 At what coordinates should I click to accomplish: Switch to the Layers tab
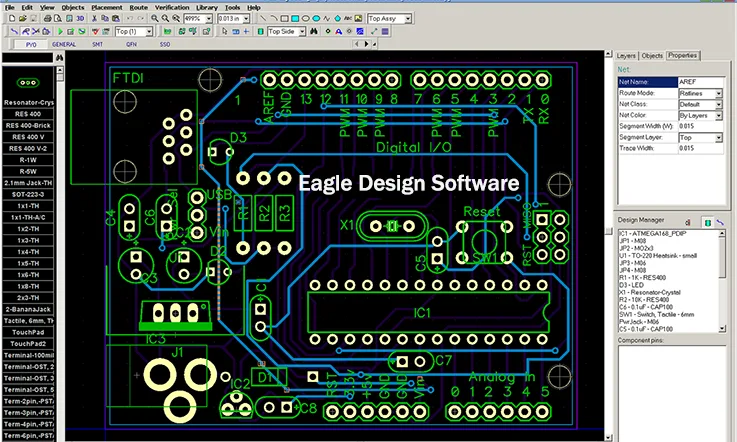tap(626, 55)
